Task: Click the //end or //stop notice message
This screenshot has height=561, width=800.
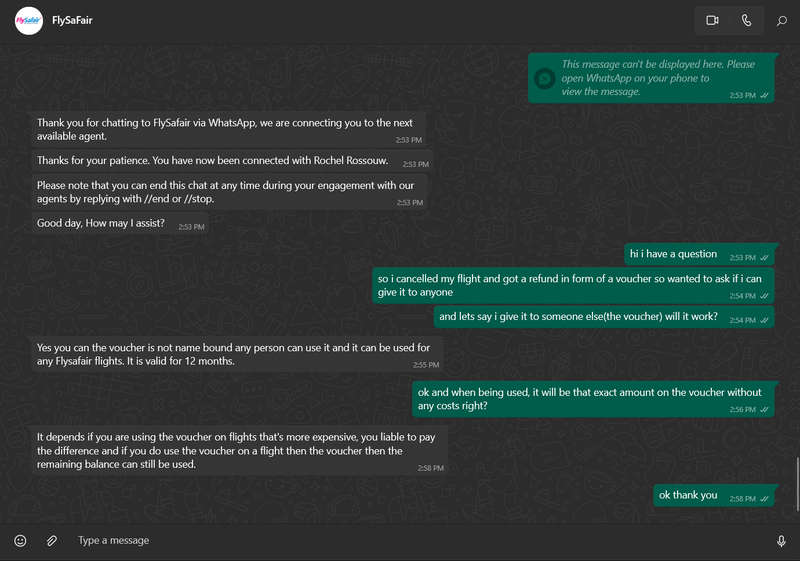Action: (x=230, y=193)
